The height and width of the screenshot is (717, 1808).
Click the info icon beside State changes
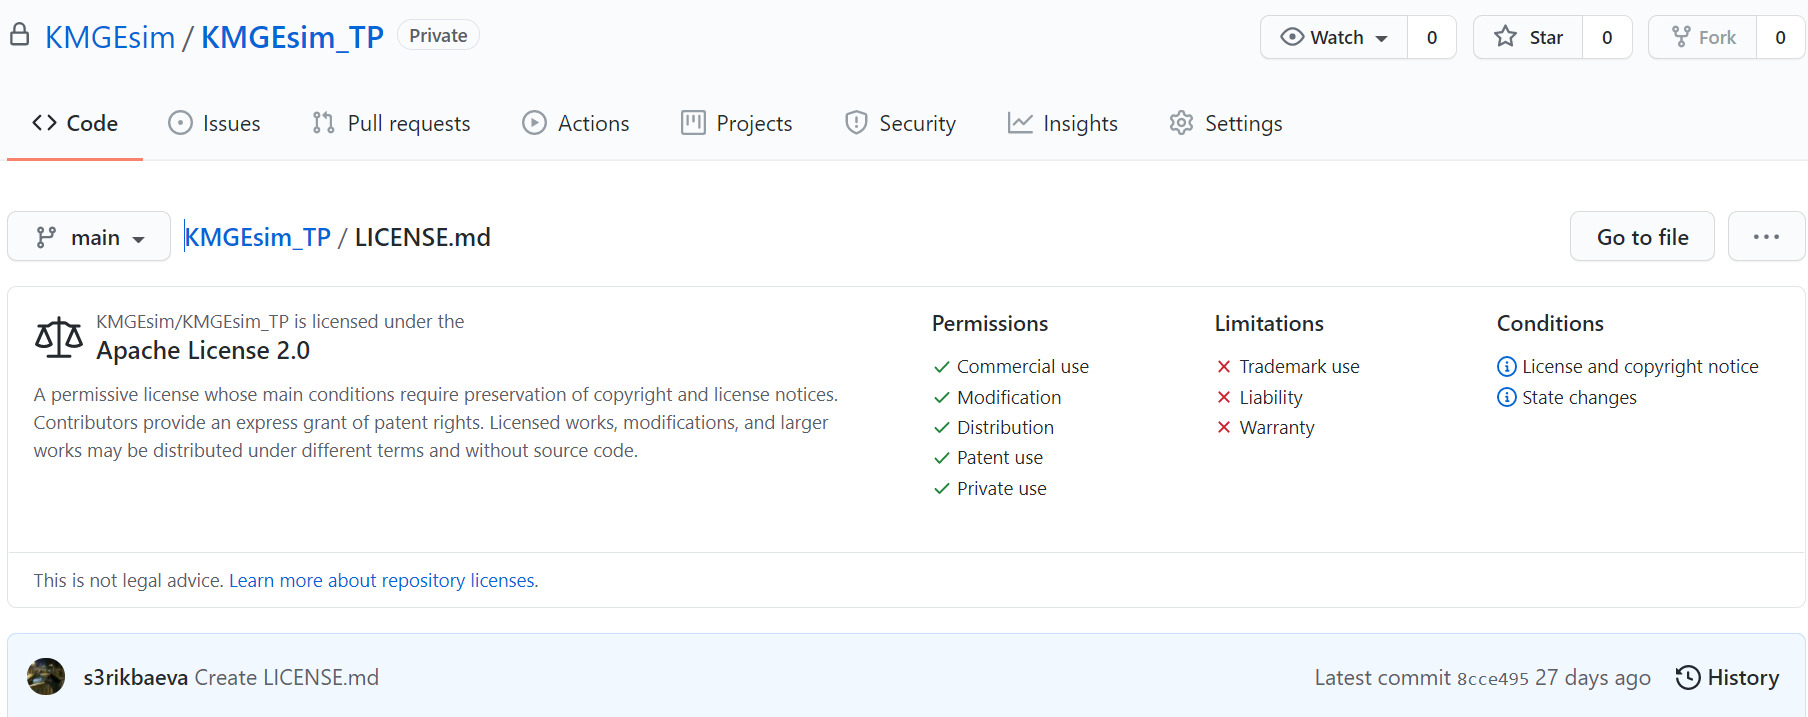pyautogui.click(x=1506, y=397)
